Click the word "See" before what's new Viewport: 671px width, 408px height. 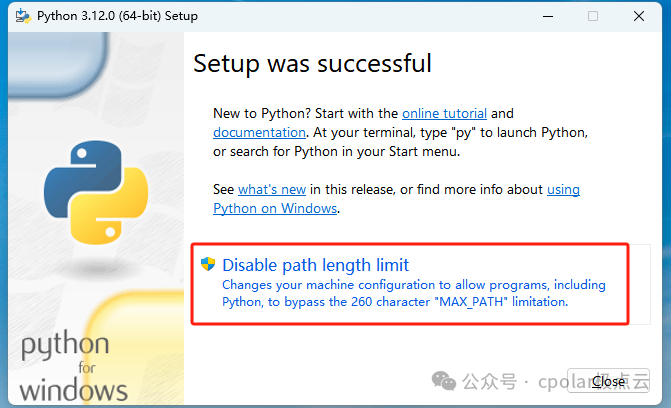(224, 189)
